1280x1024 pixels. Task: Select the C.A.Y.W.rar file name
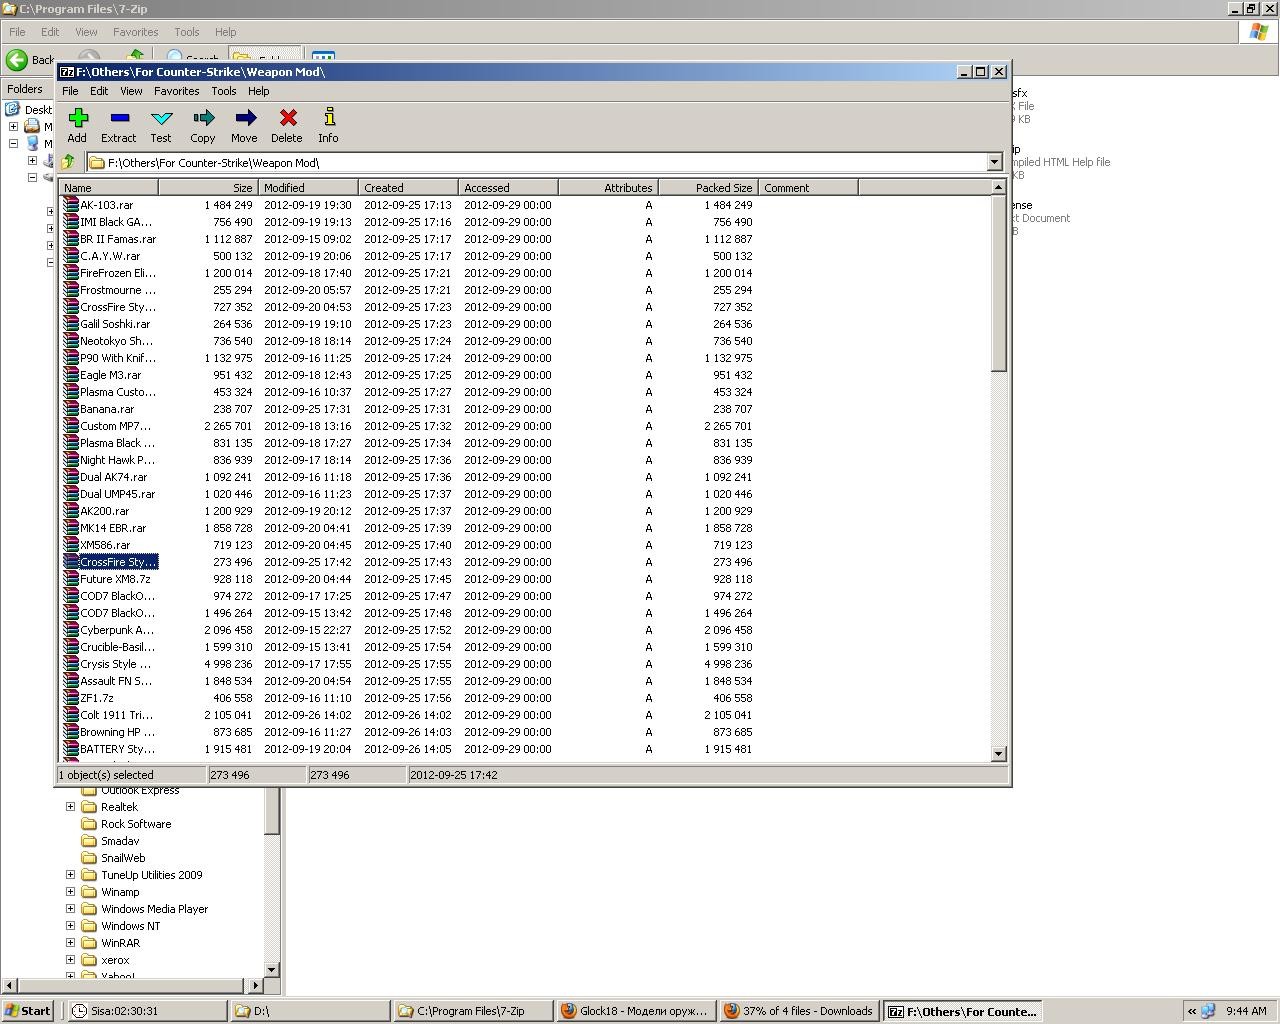[110, 256]
